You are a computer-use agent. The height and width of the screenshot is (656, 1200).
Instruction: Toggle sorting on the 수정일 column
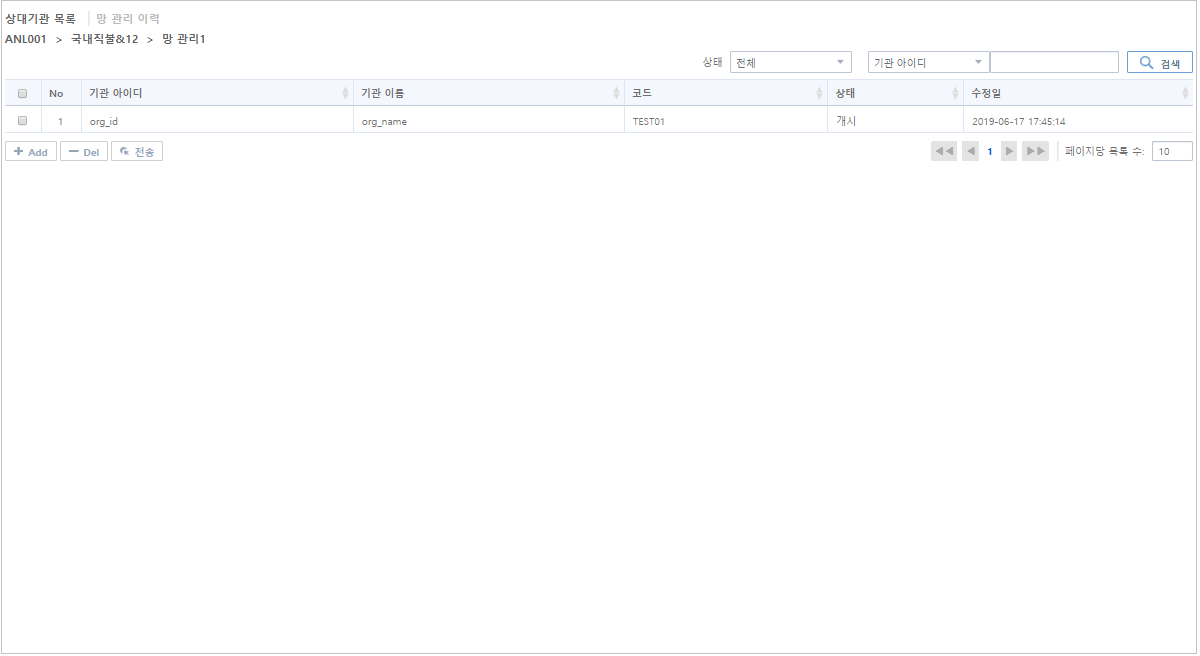[1184, 92]
